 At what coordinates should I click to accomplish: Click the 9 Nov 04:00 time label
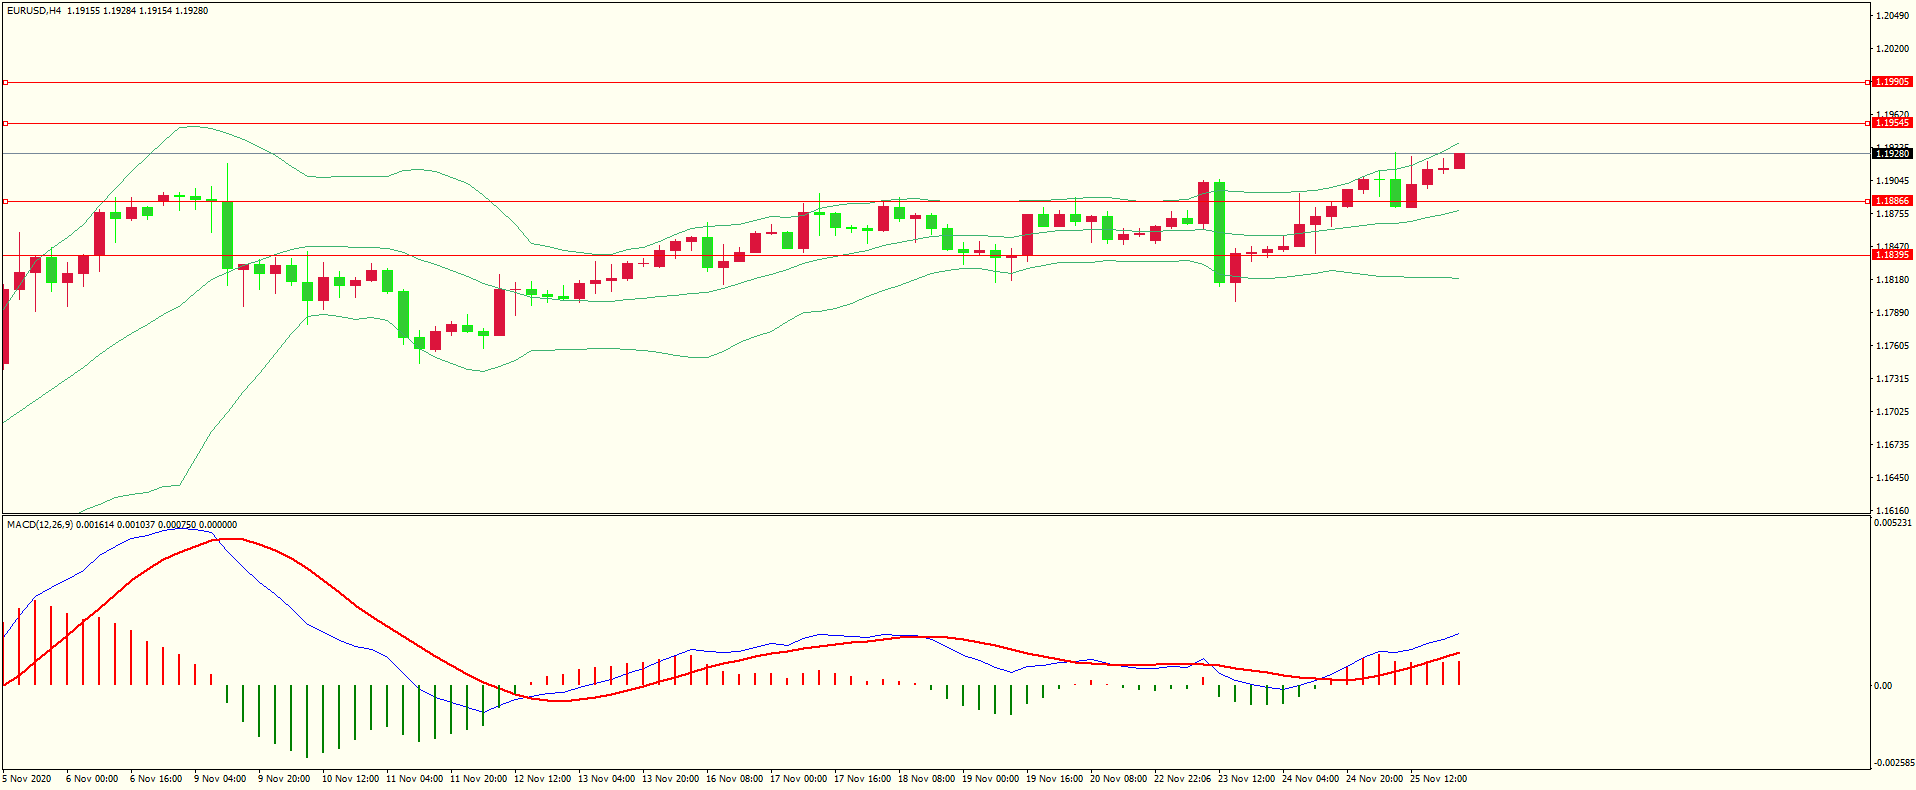(220, 779)
